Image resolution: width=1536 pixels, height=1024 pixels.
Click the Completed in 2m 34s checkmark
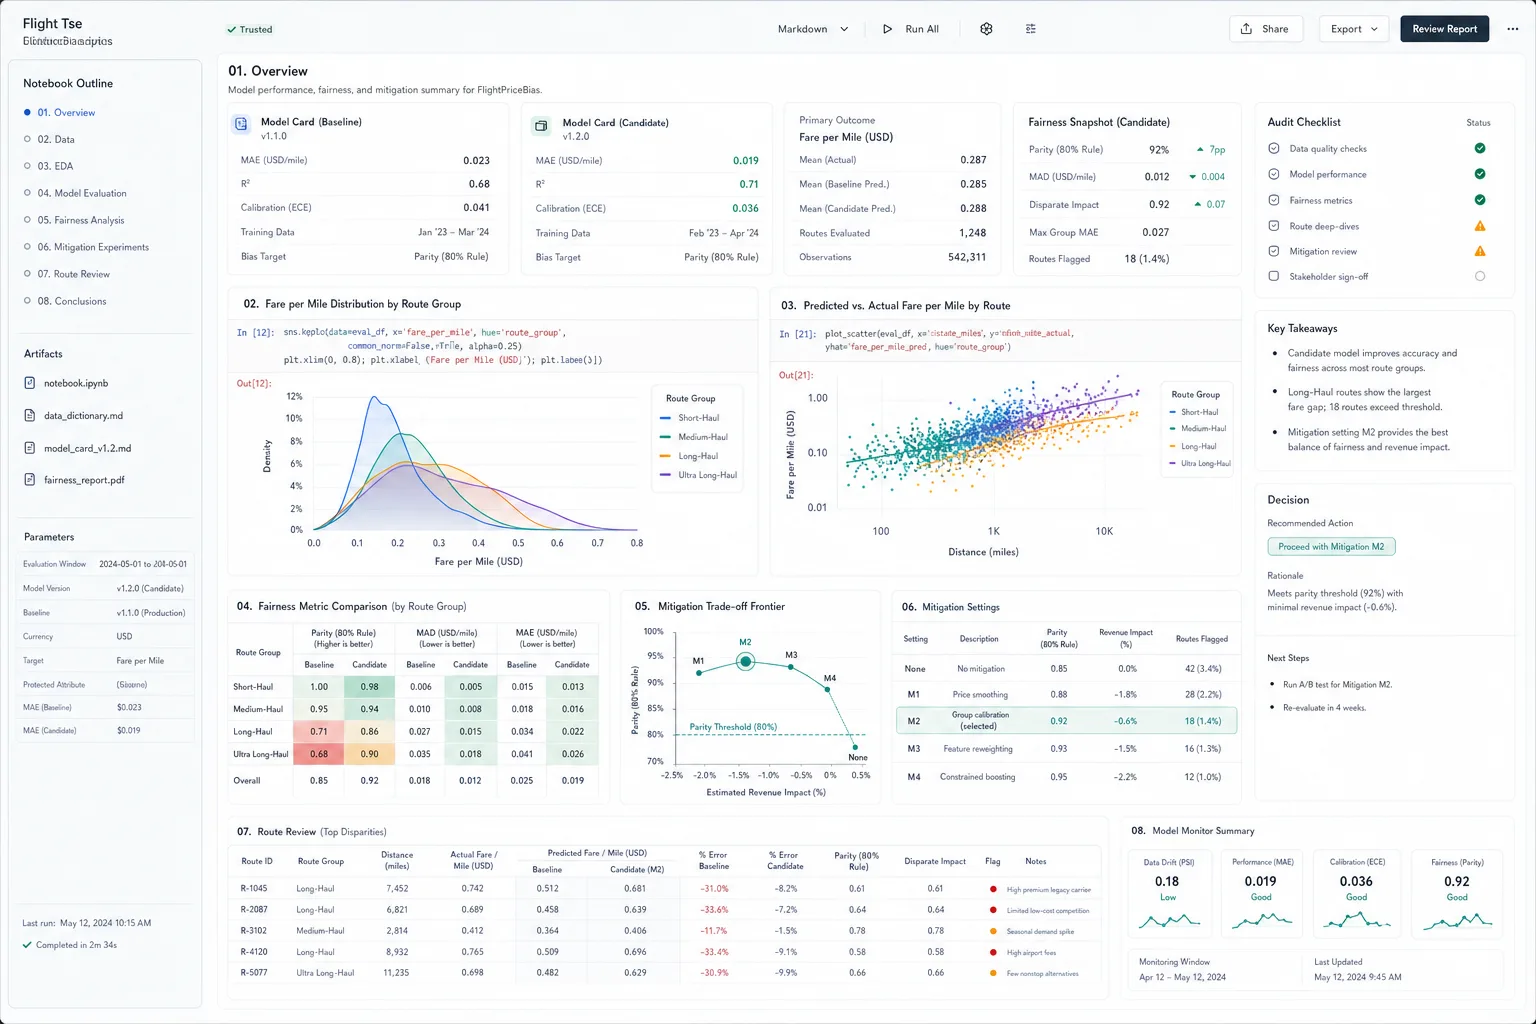(27, 945)
